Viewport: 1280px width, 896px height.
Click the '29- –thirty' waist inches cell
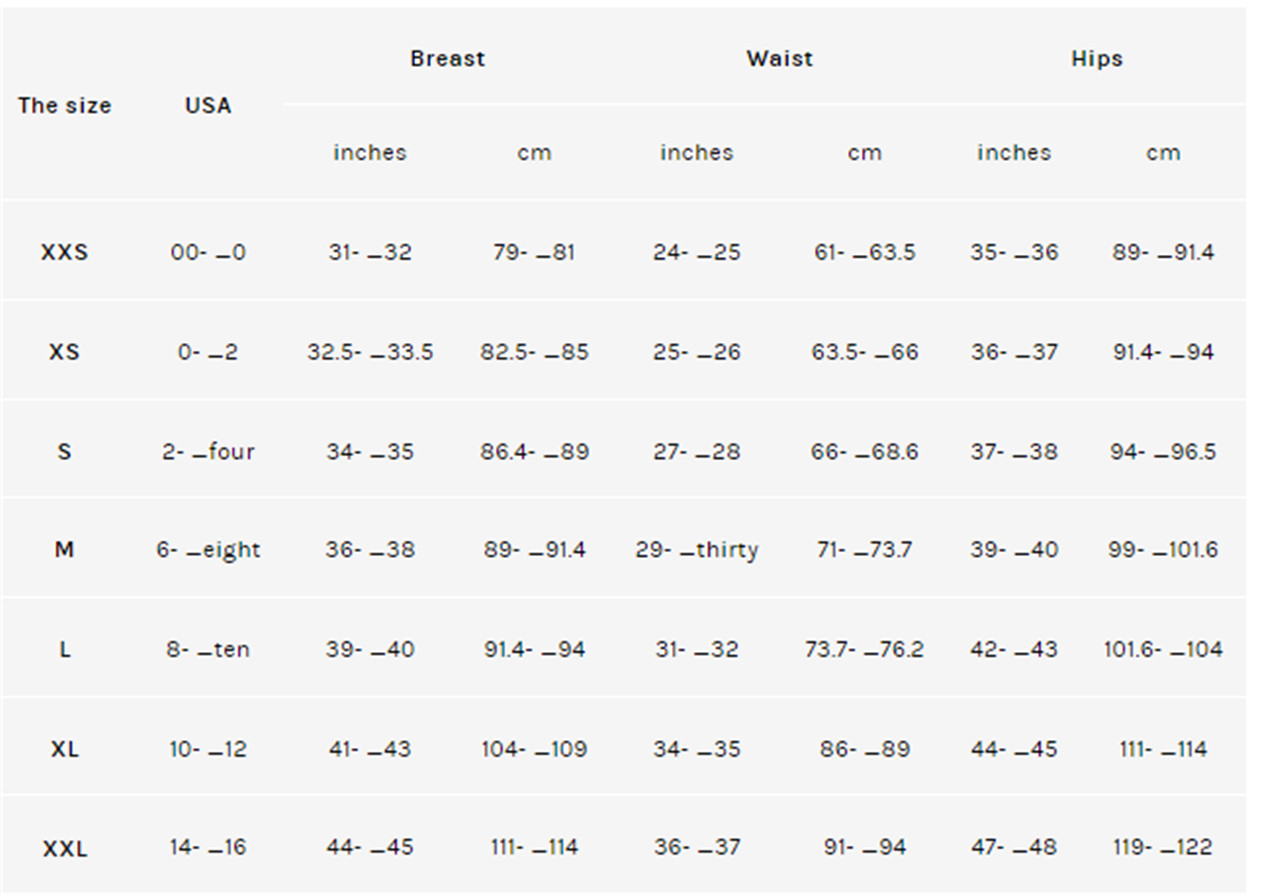[697, 550]
